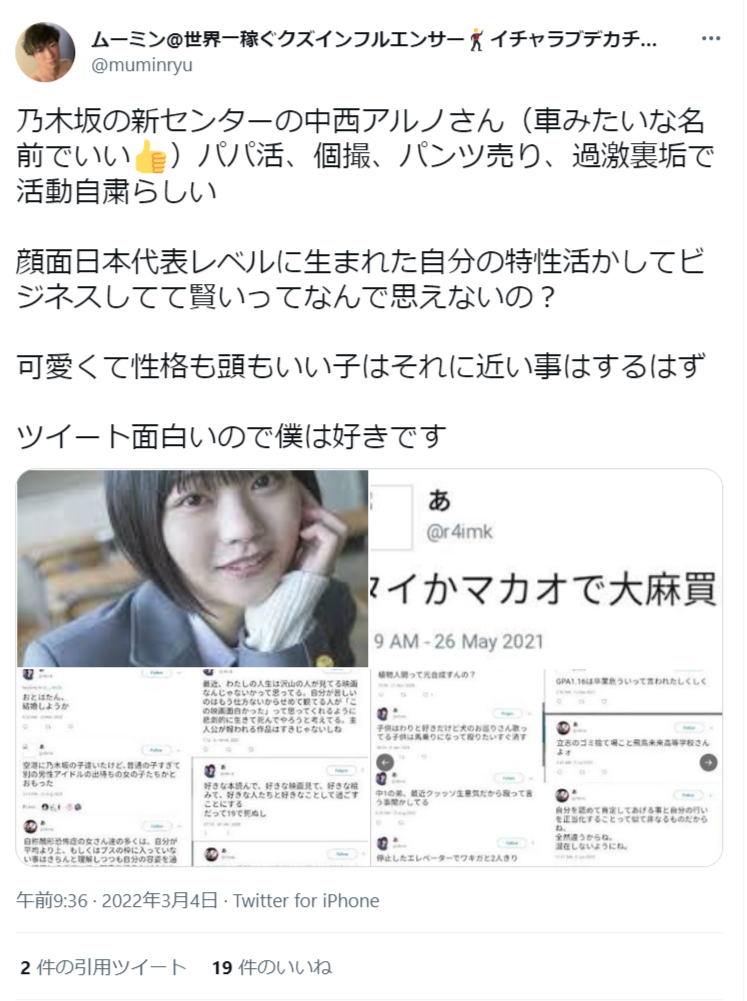This screenshot has height=1001, width=747.
Task: View the 19 件のいいね list
Action: tap(272, 967)
